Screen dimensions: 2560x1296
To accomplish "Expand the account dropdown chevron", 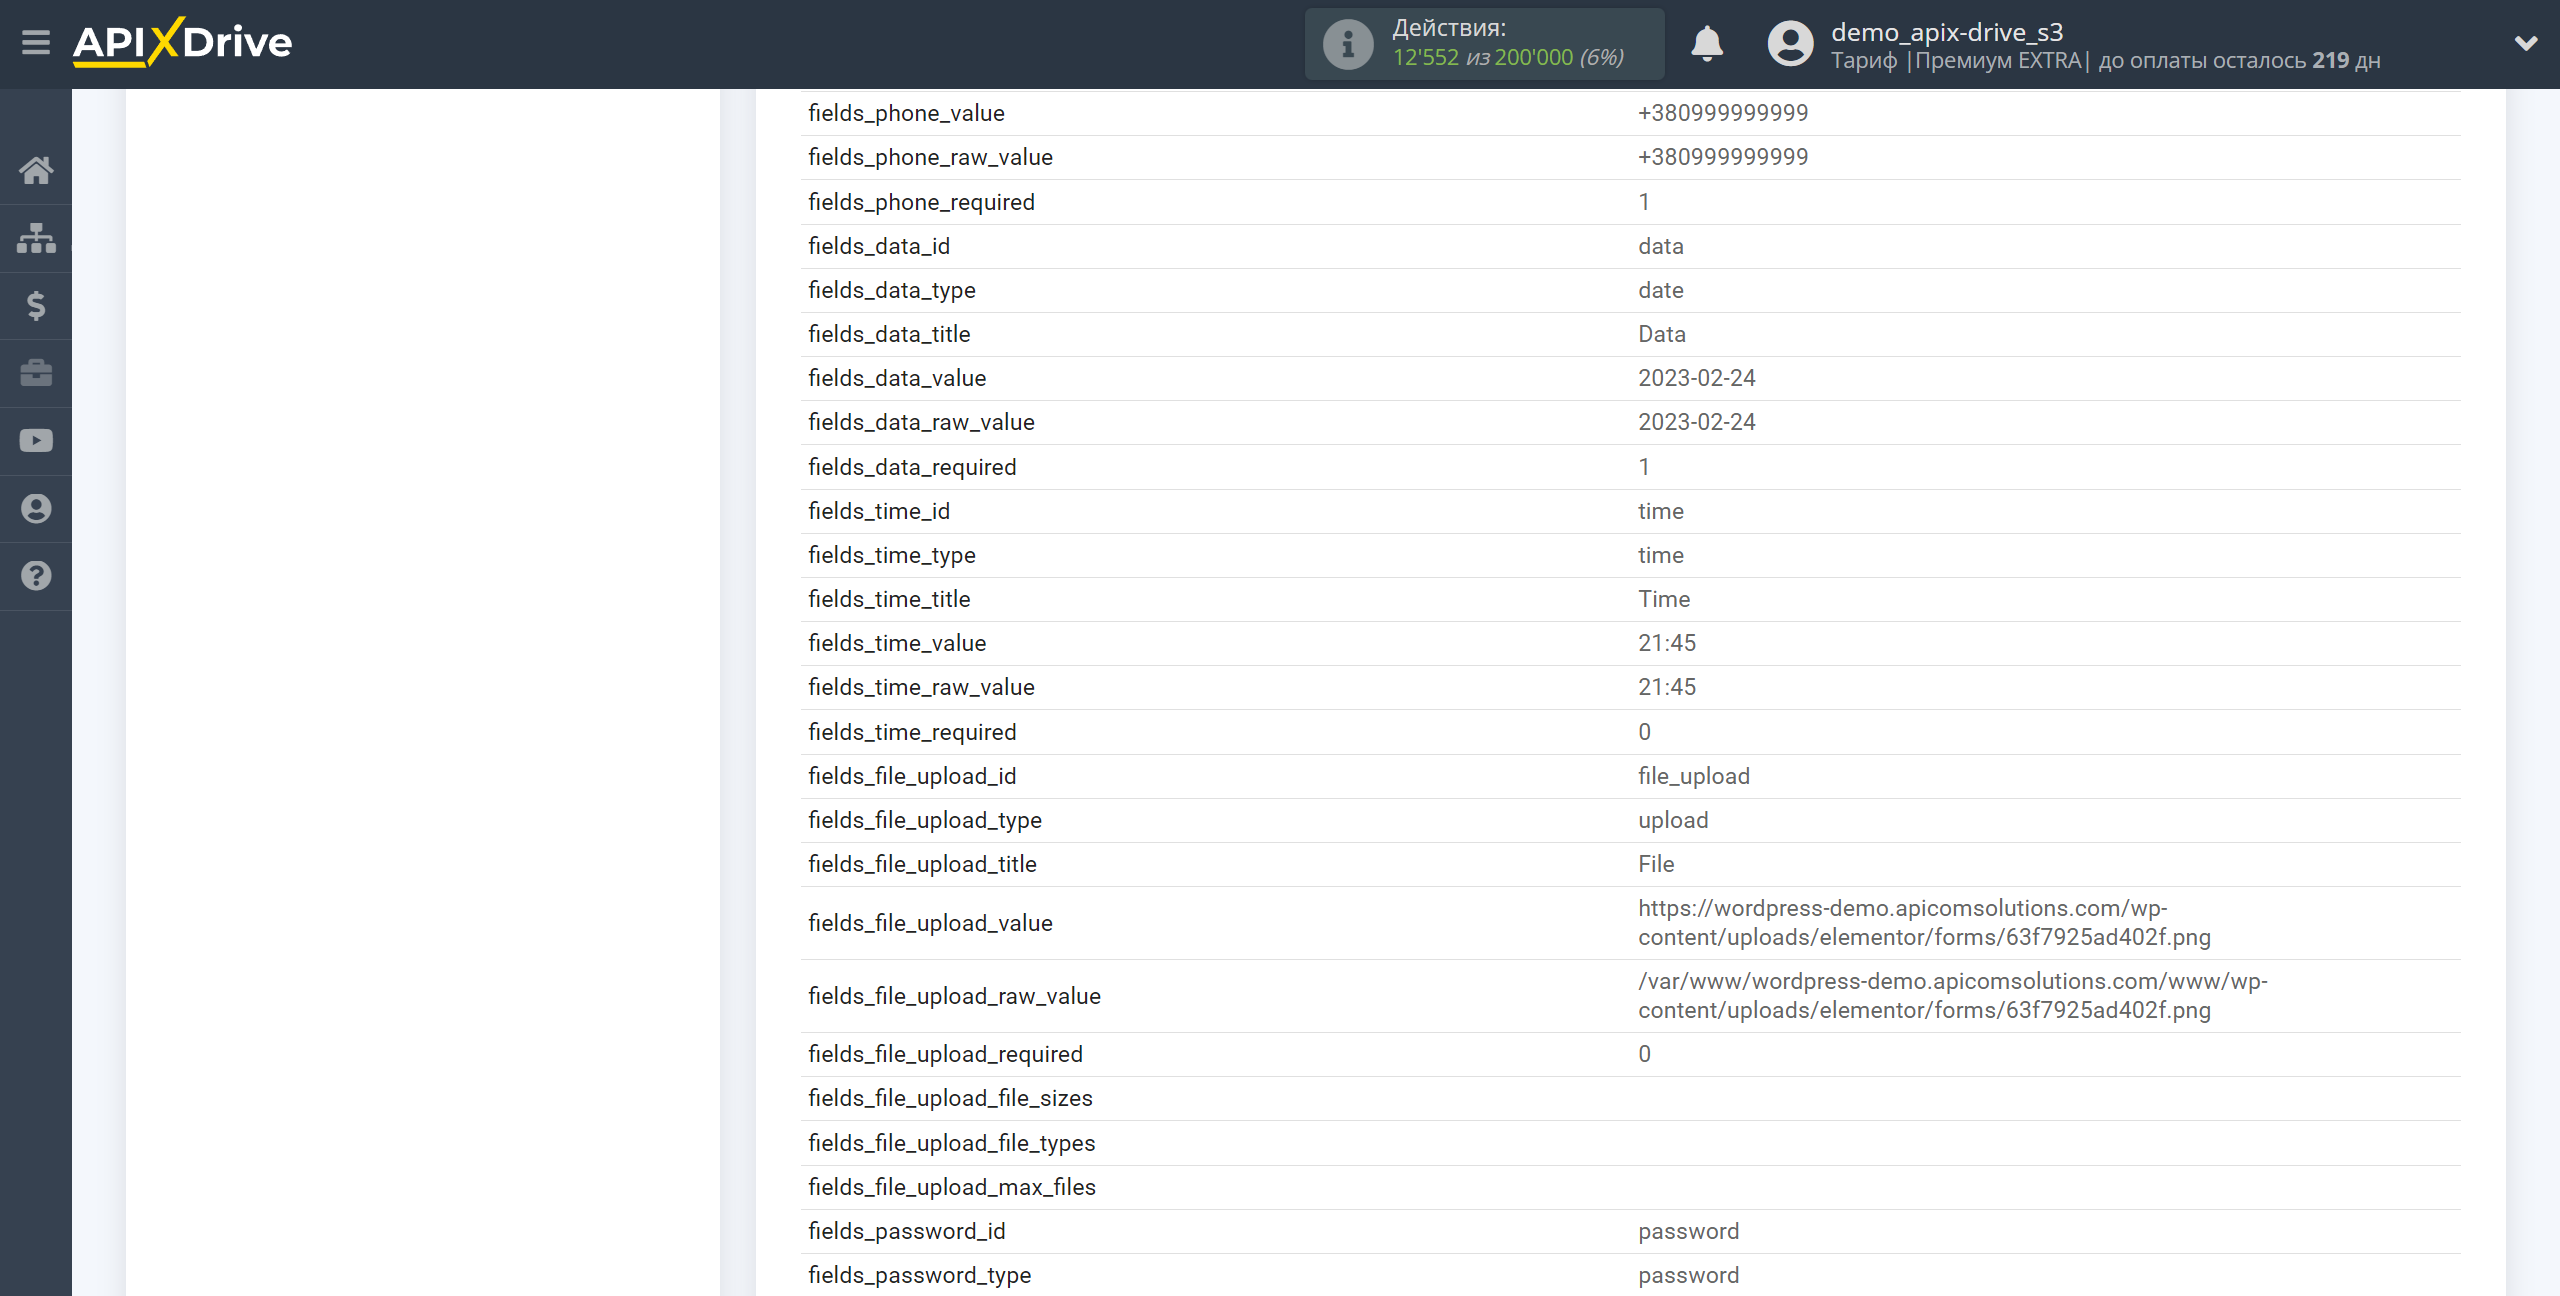I will [2526, 44].
